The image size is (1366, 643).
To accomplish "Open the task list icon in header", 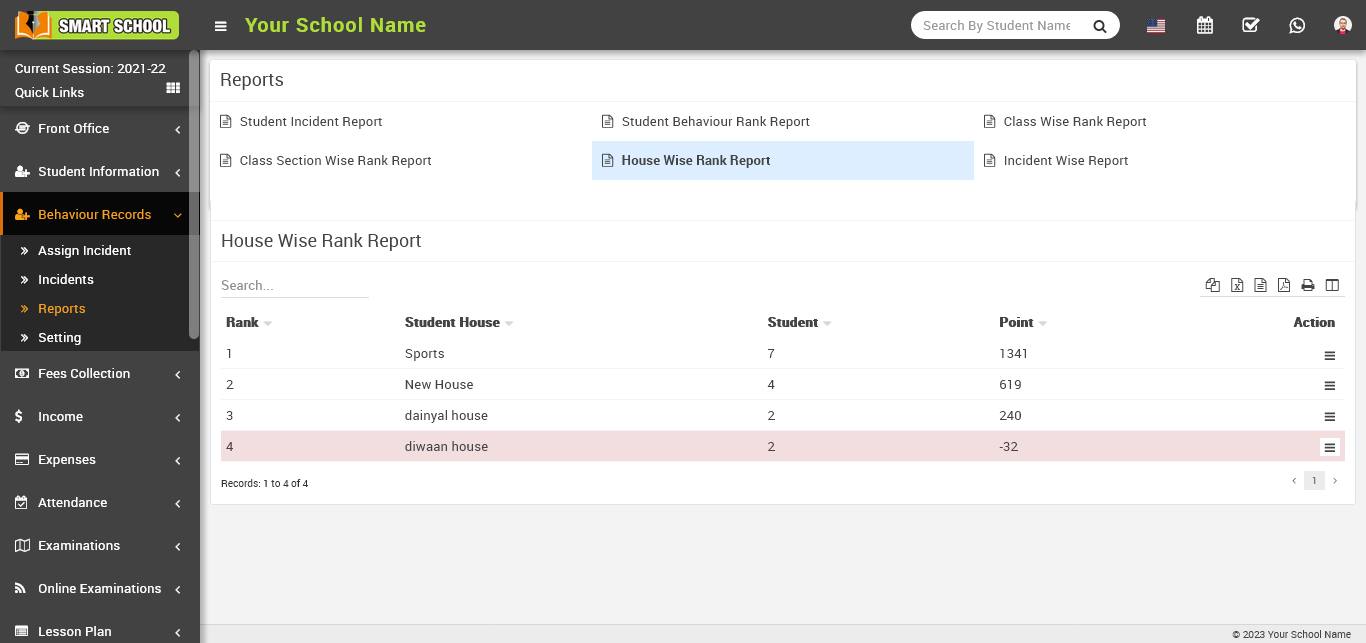I will pyautogui.click(x=1250, y=25).
